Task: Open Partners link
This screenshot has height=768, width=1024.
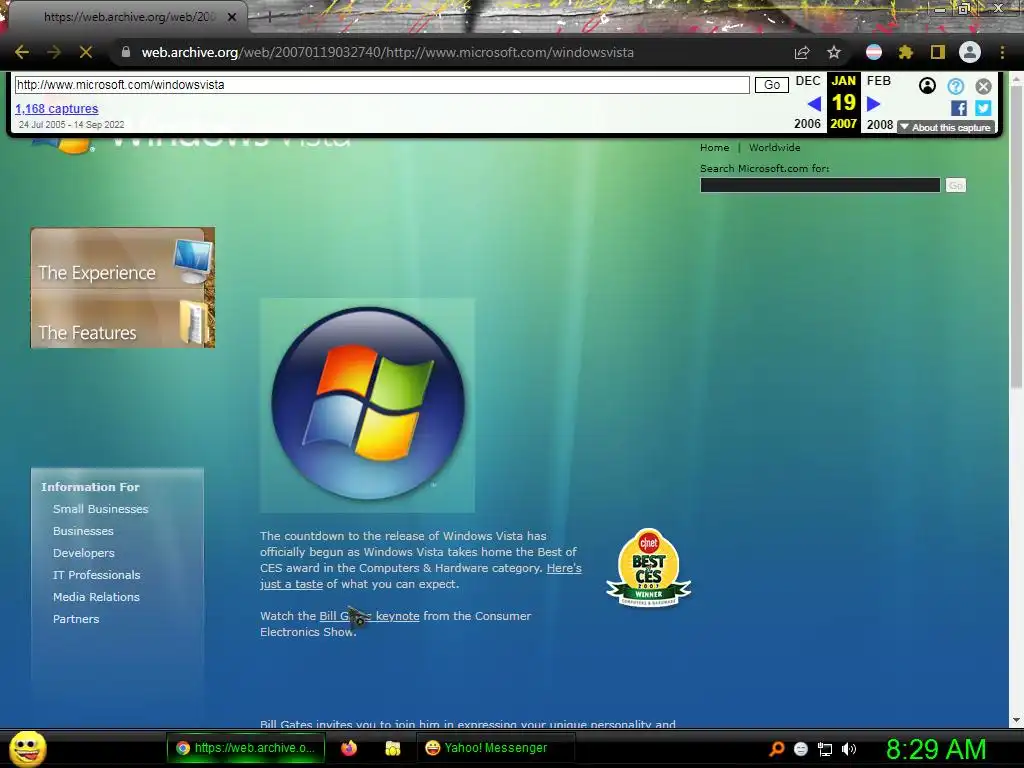Action: click(x=76, y=619)
